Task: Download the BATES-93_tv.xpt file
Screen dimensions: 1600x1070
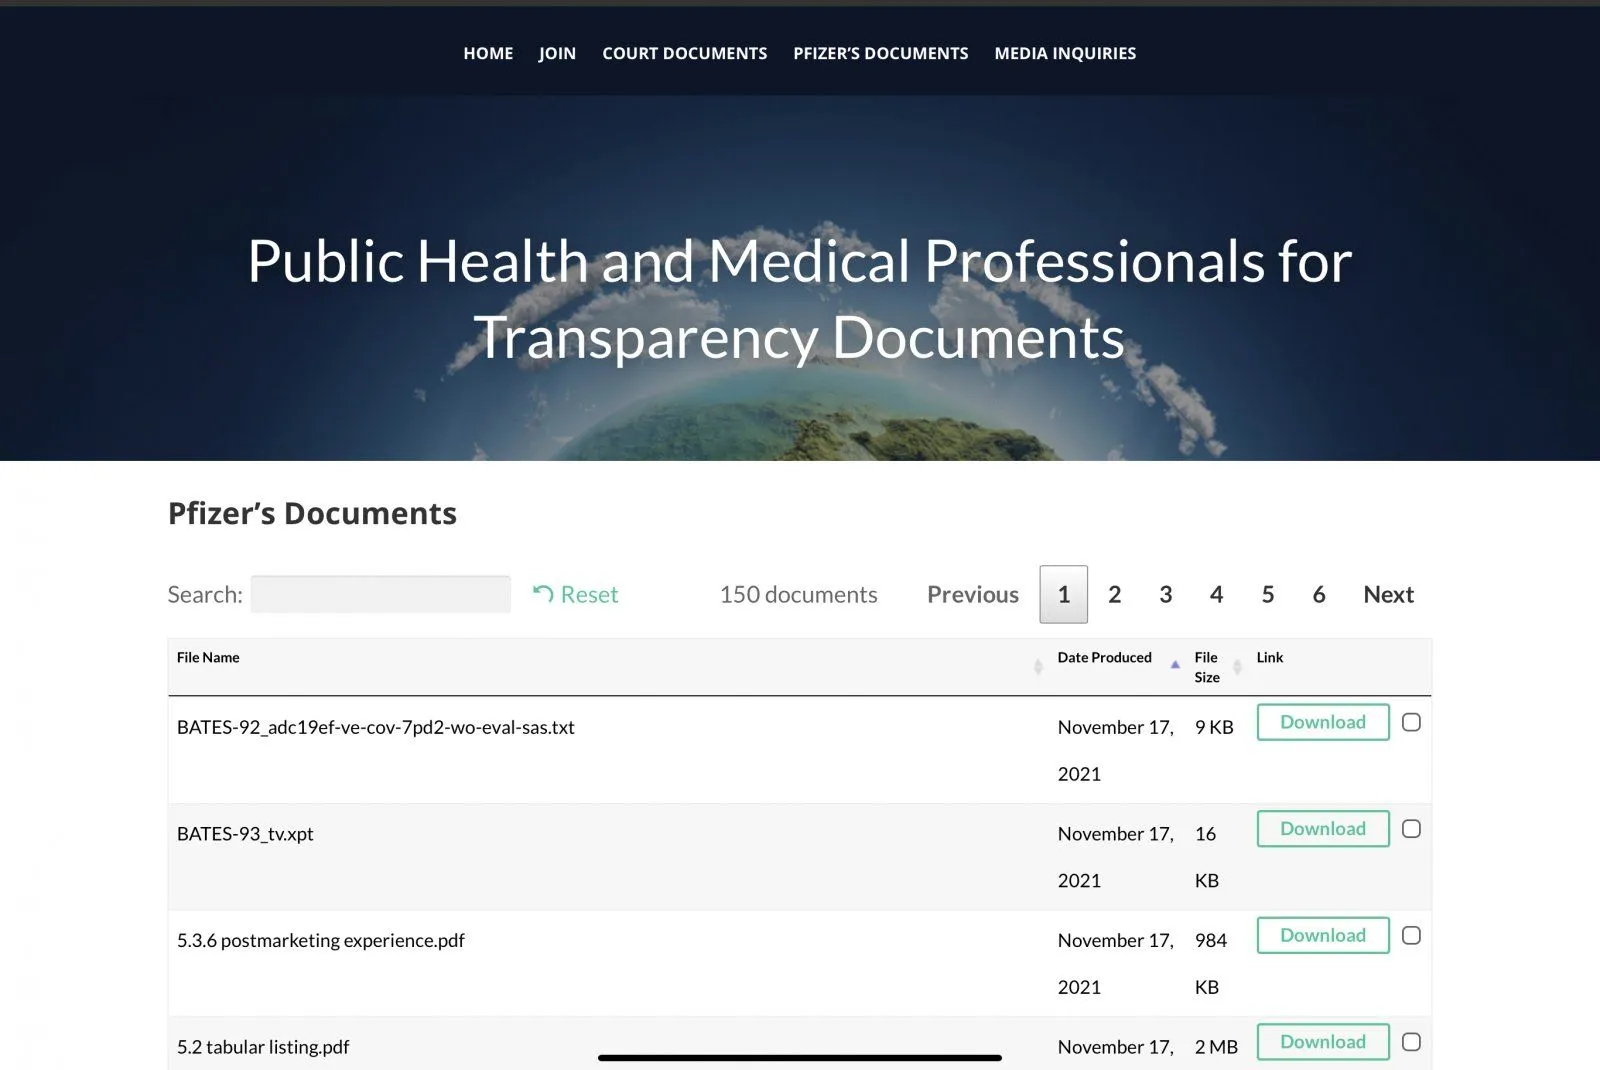Action: [x=1322, y=829]
